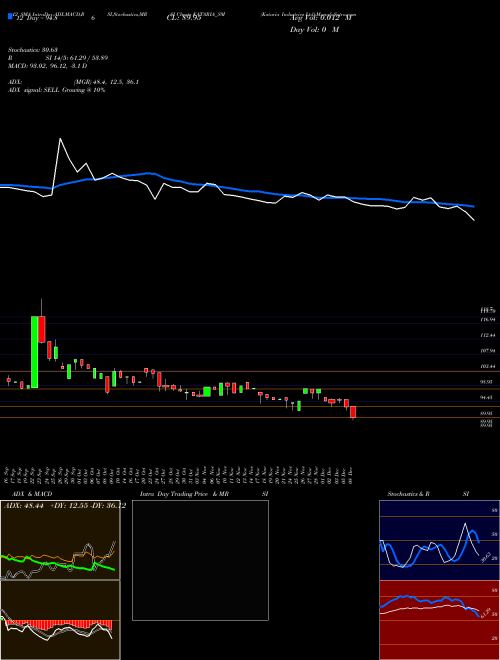The image size is (500, 660).
Task: Click the 'Avg Vol: 0.012 M' label
Action: coord(321,18)
